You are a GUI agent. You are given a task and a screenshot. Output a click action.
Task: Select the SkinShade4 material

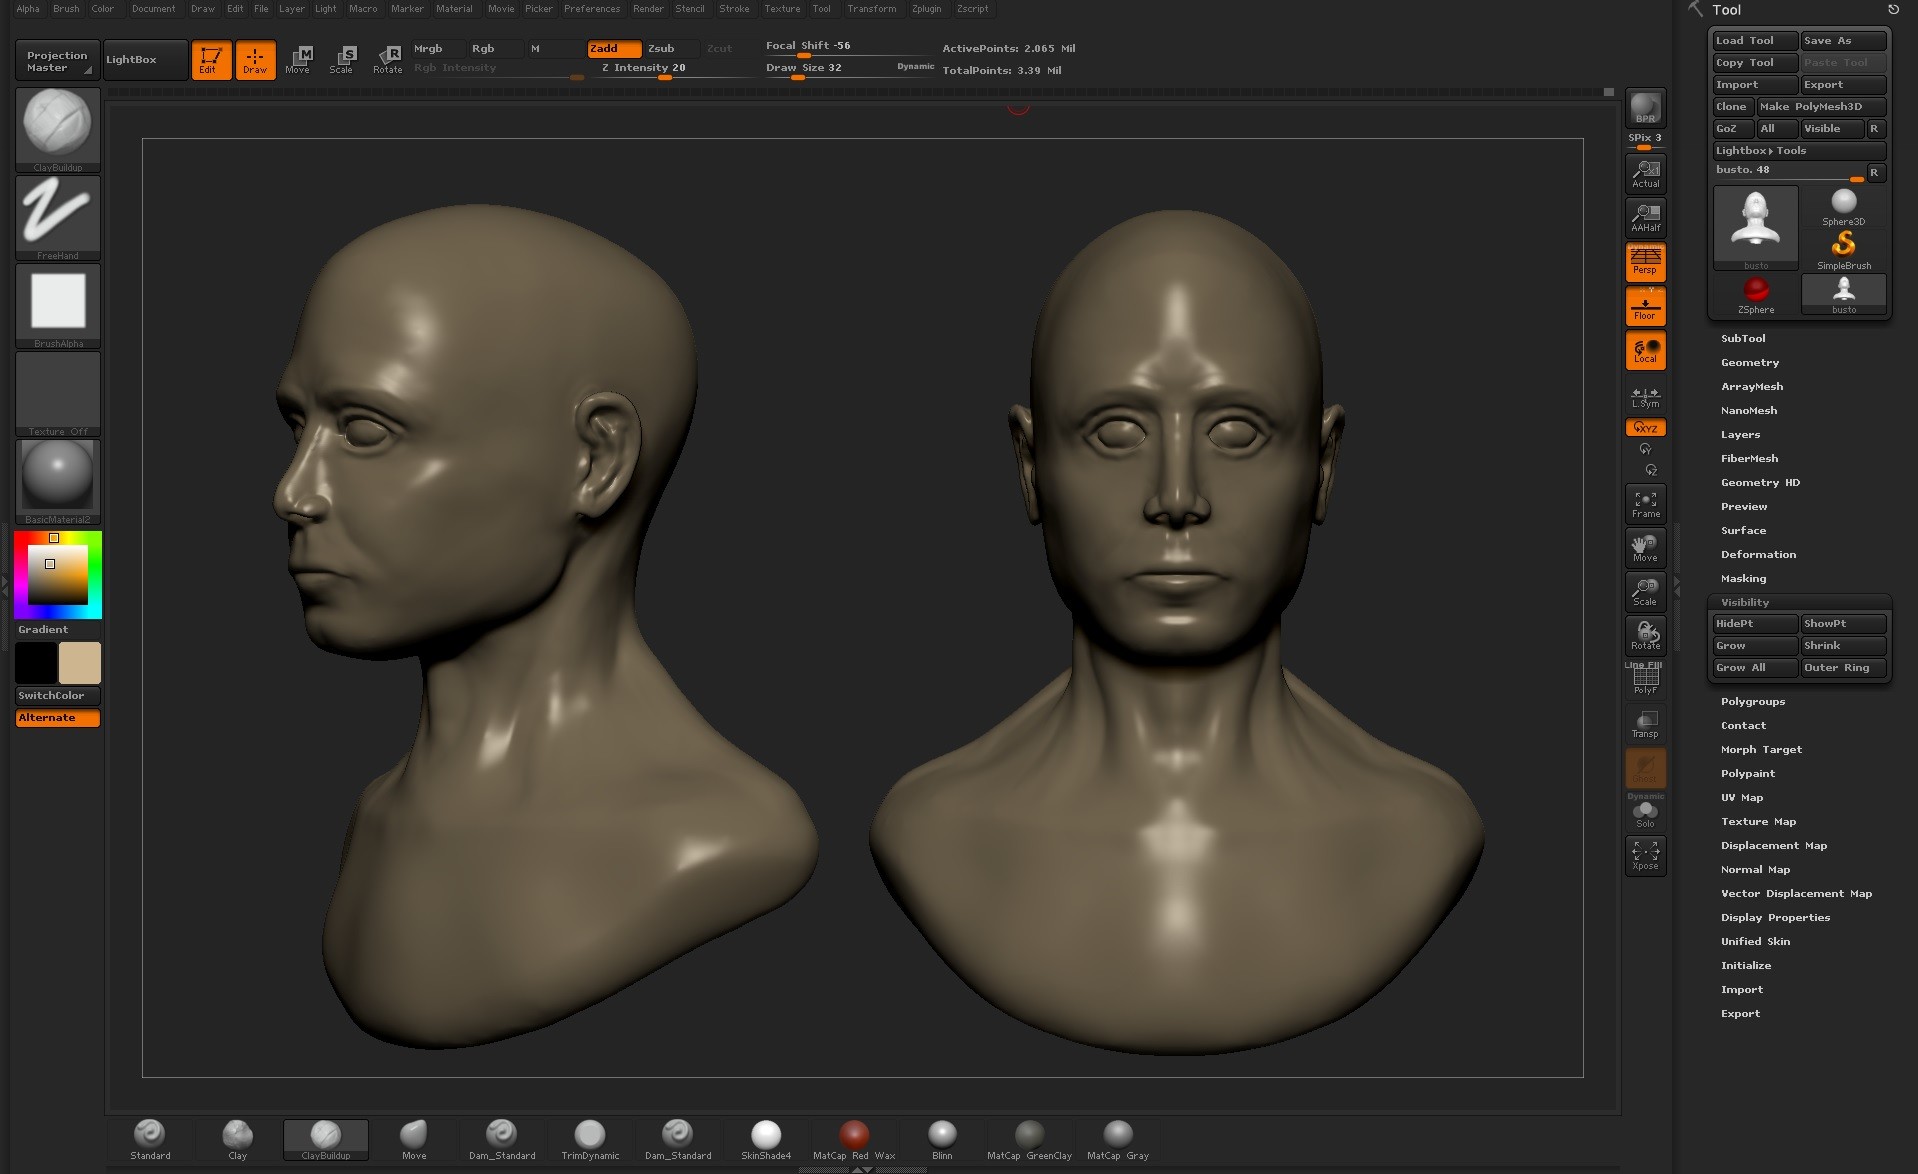tap(765, 1135)
